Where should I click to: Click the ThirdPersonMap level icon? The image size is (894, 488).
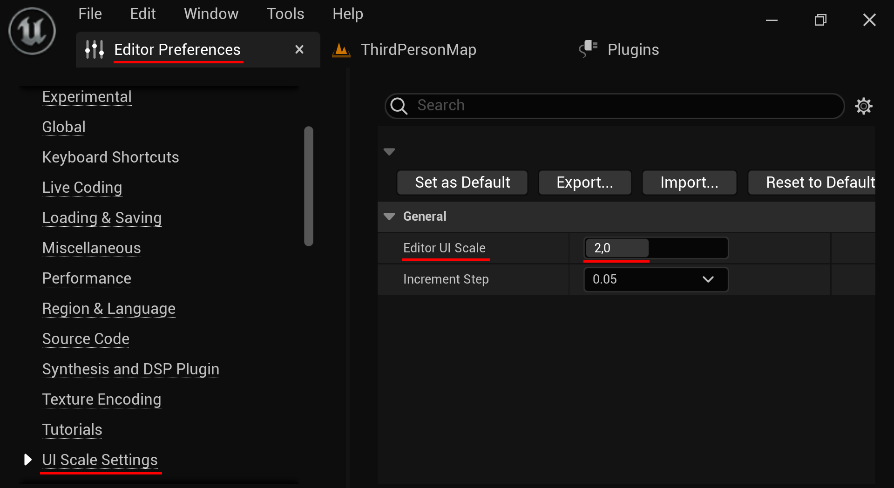pyautogui.click(x=342, y=50)
